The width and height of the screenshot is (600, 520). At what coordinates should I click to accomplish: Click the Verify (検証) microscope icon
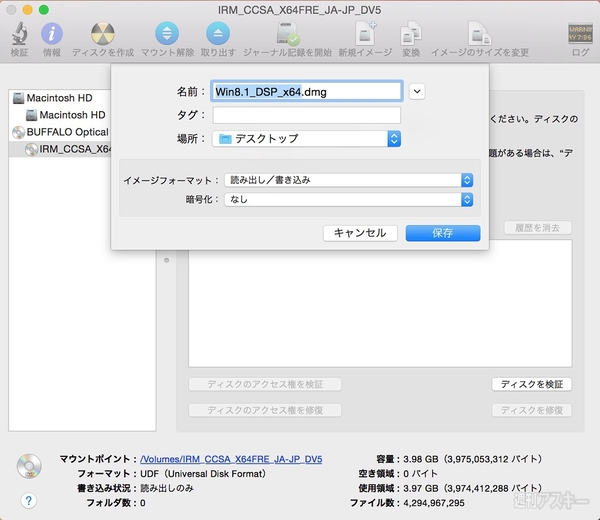click(x=19, y=33)
